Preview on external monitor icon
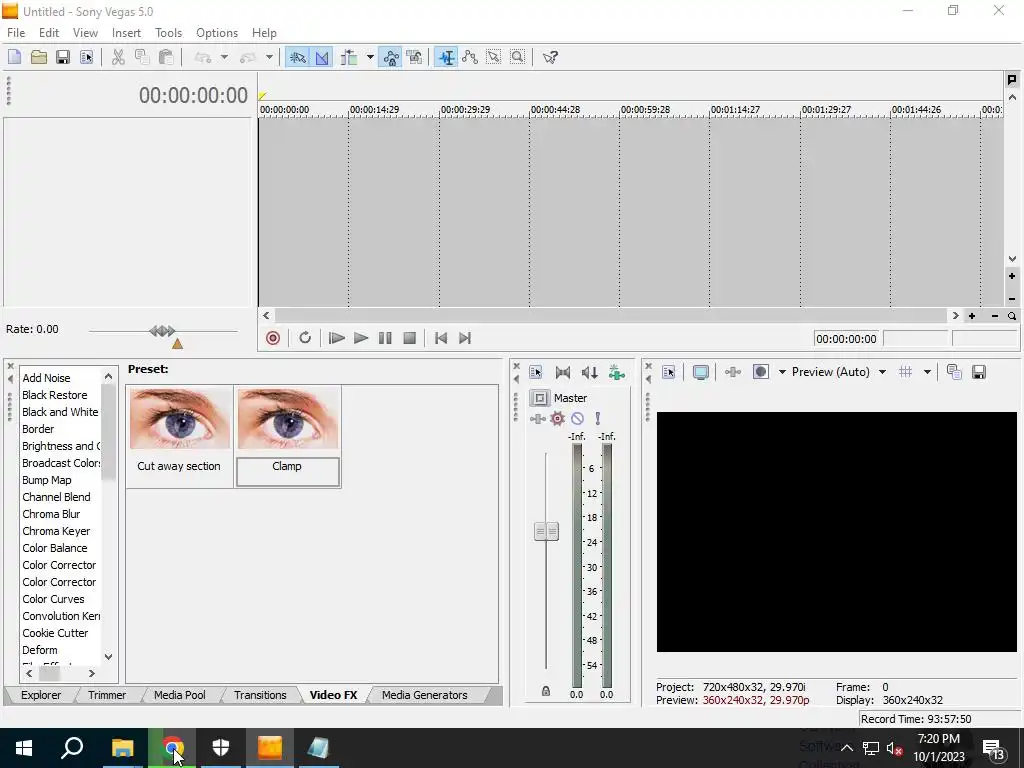 pyautogui.click(x=701, y=372)
